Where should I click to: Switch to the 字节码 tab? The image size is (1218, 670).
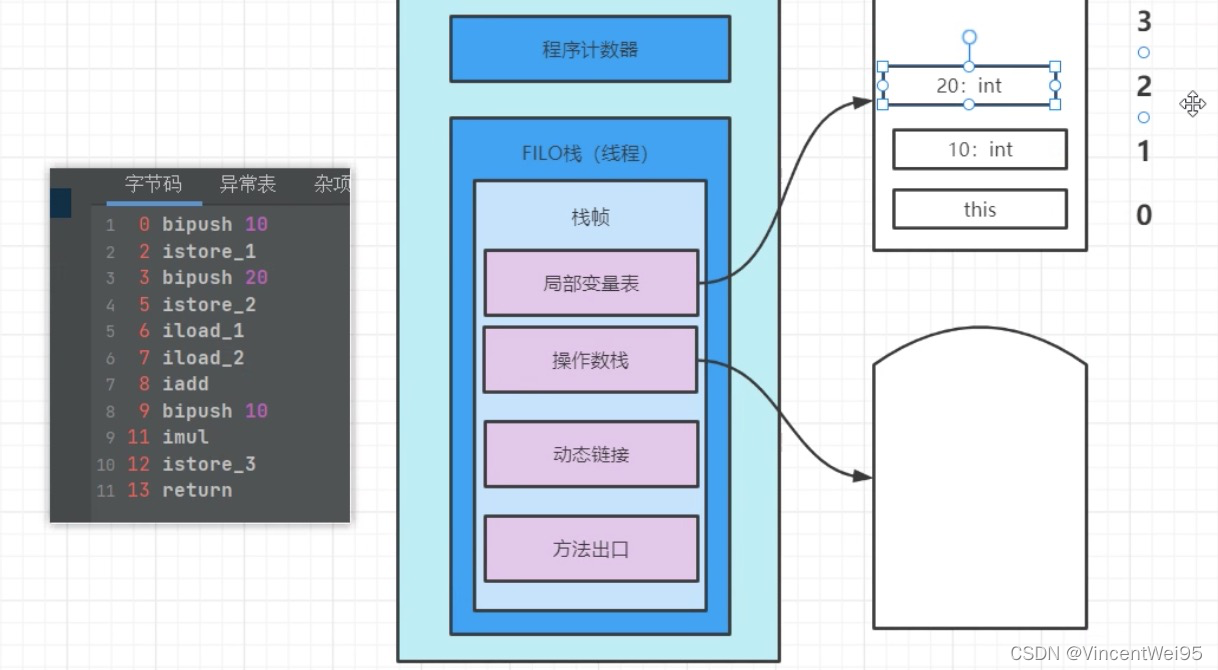click(155, 184)
